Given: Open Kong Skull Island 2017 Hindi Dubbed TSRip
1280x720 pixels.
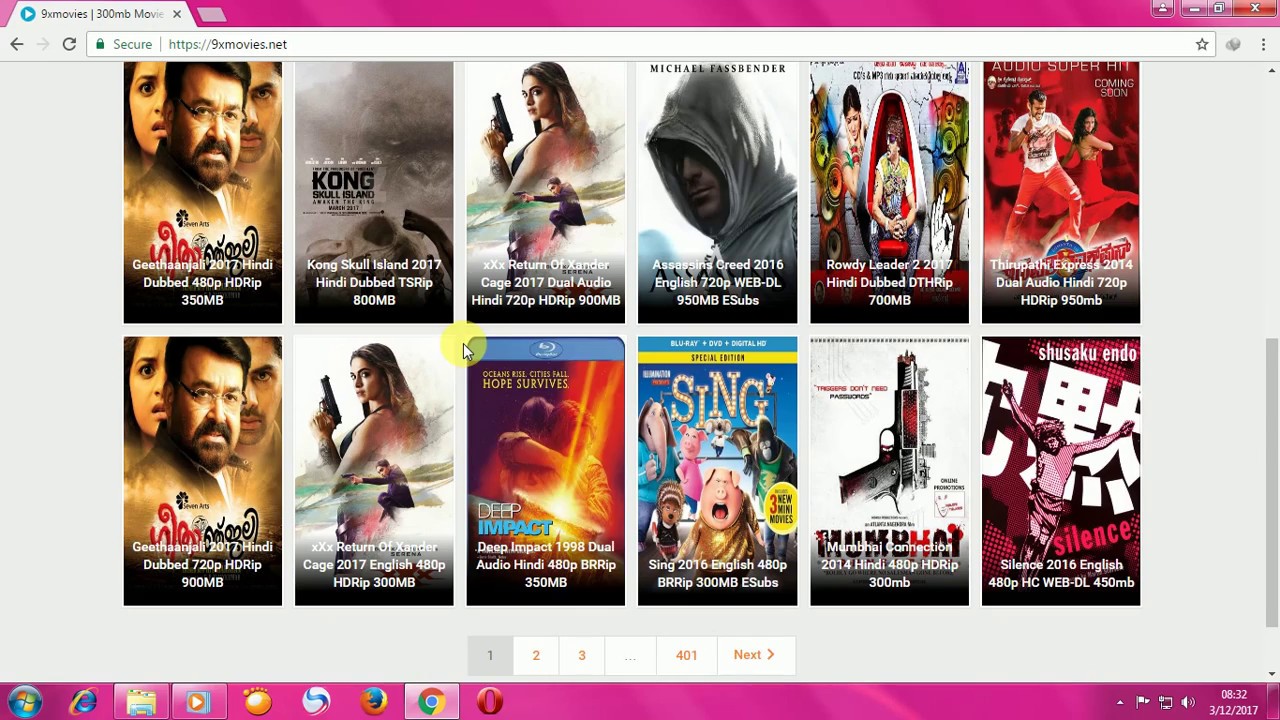Looking at the screenshot, I should click(x=374, y=192).
